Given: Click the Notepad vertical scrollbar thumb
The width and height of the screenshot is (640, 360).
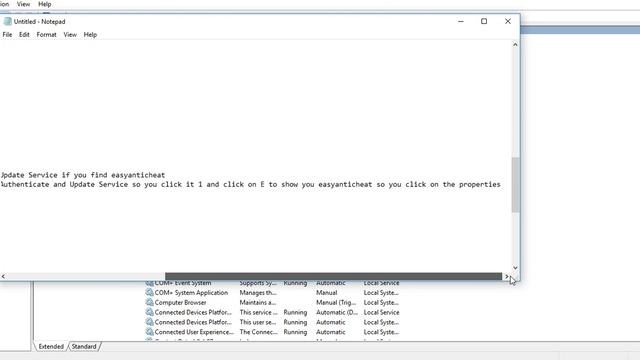Looking at the screenshot, I should point(515,185).
